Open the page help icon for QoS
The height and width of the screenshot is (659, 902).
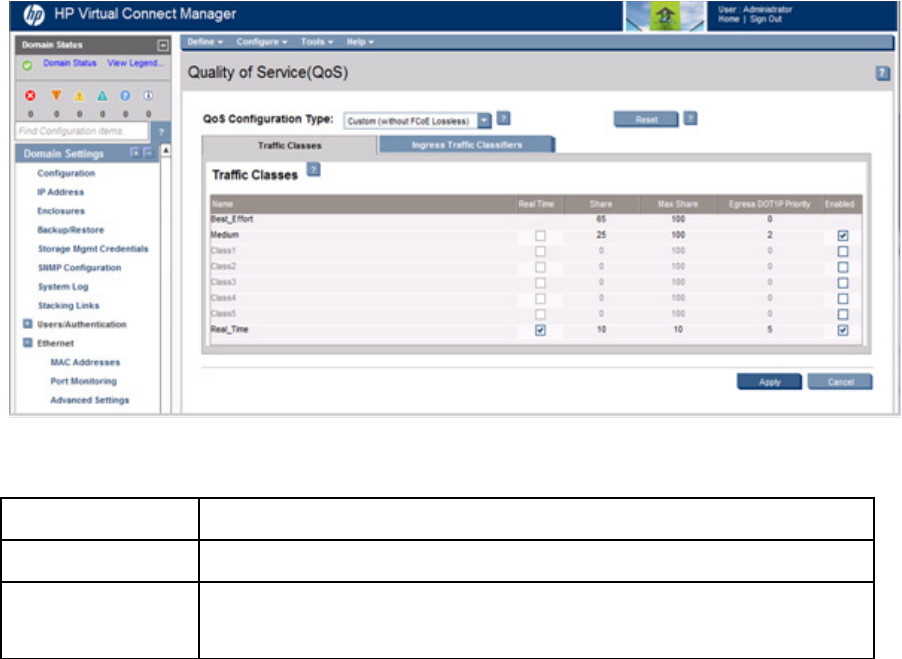[x=882, y=73]
